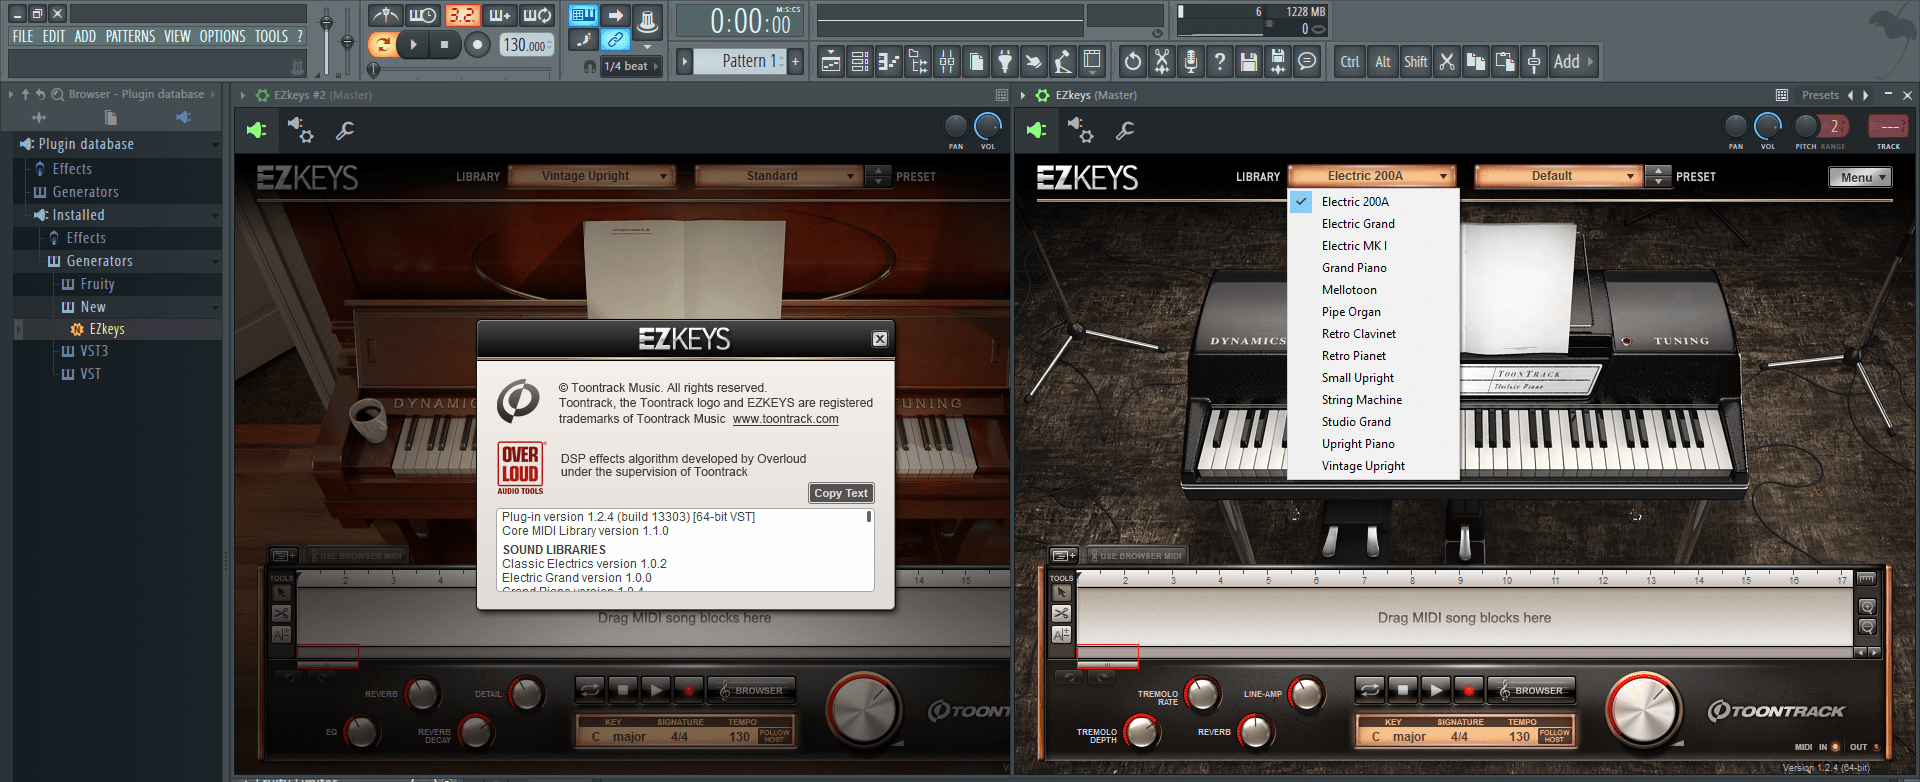
Task: Open the Menu dropdown in right EZkeys
Action: click(1860, 177)
